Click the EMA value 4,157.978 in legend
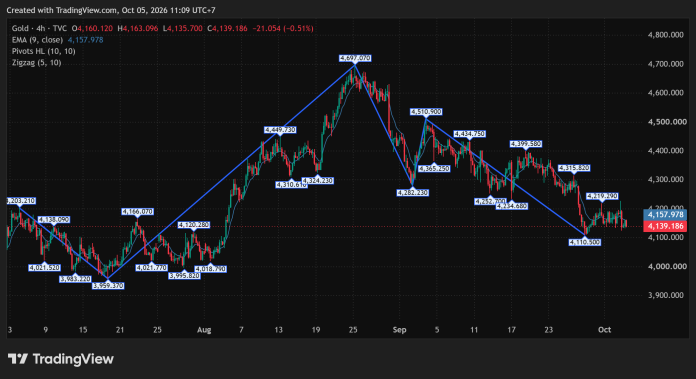The width and height of the screenshot is (696, 379). coord(85,40)
